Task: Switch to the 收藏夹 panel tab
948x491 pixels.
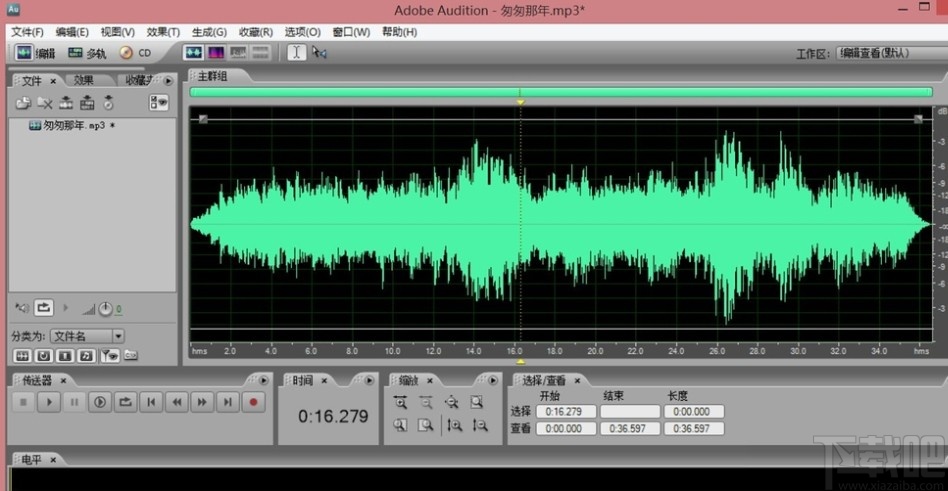Action: (139, 80)
